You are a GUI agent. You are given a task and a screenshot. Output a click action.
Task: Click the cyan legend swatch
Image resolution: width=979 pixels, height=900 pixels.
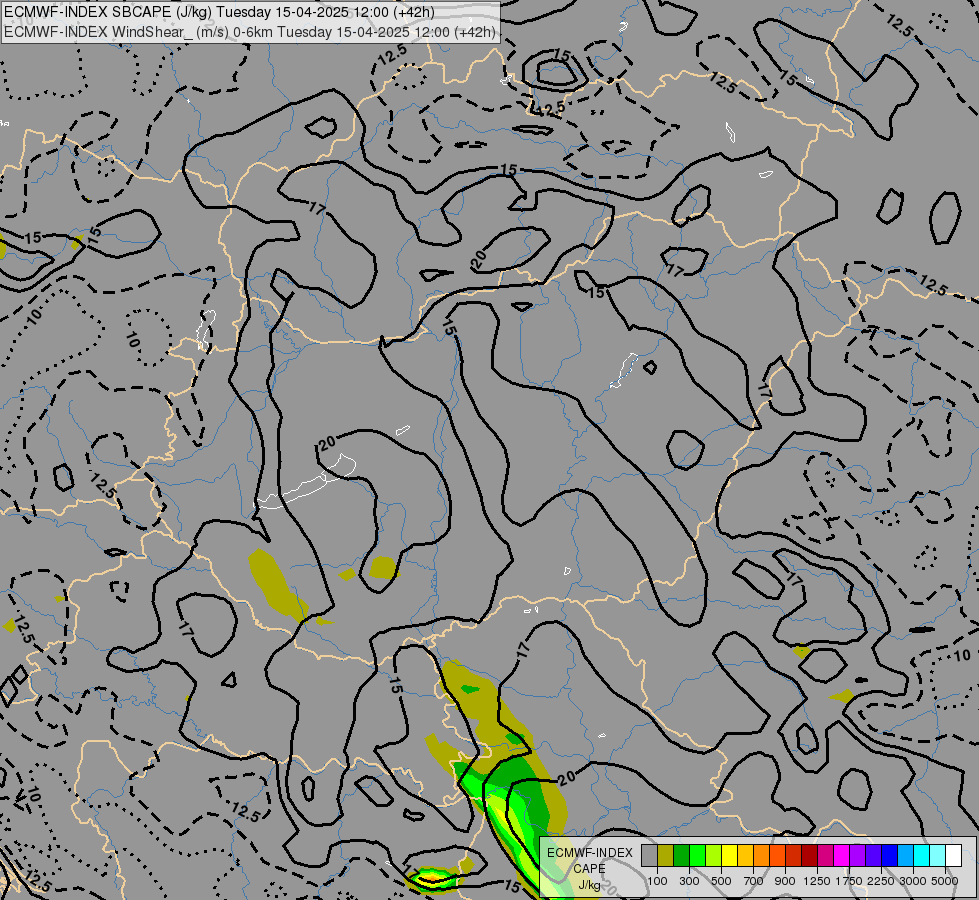922,855
